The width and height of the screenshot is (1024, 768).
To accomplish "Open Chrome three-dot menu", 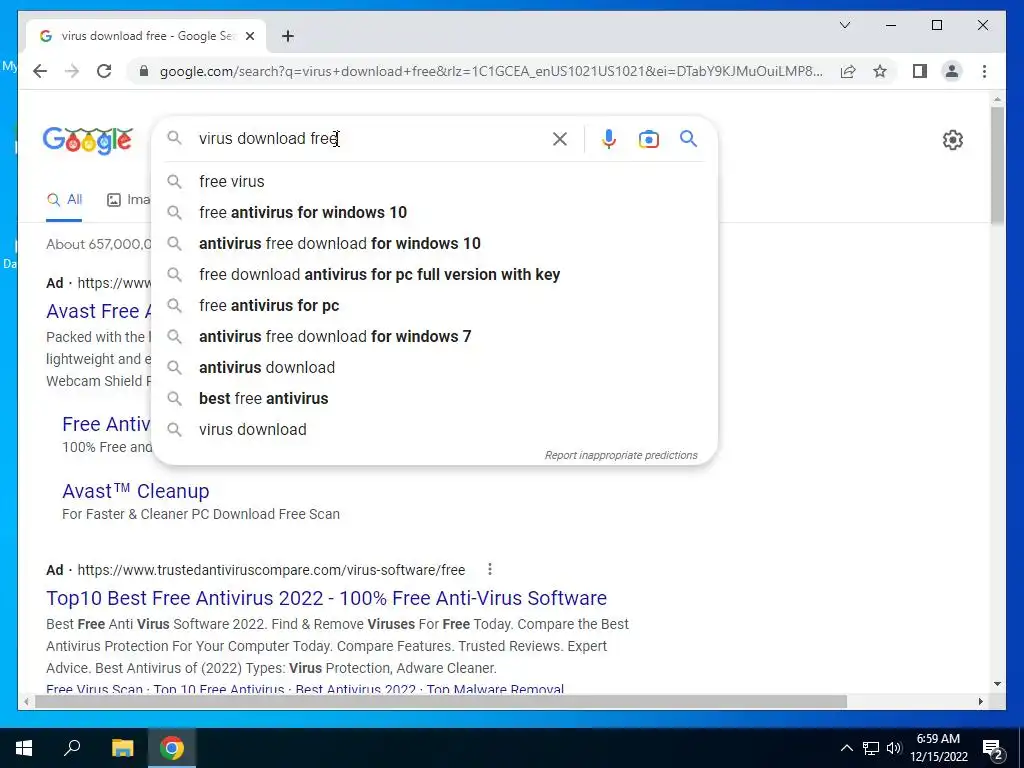I will tap(984, 71).
